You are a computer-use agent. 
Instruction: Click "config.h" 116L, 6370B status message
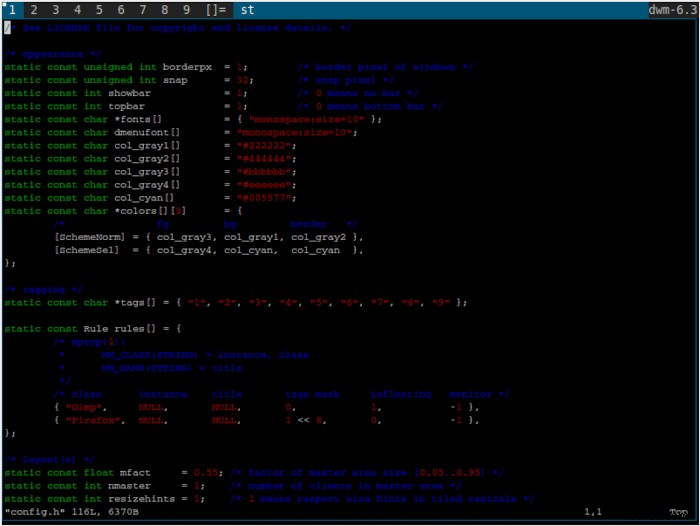tap(71, 512)
